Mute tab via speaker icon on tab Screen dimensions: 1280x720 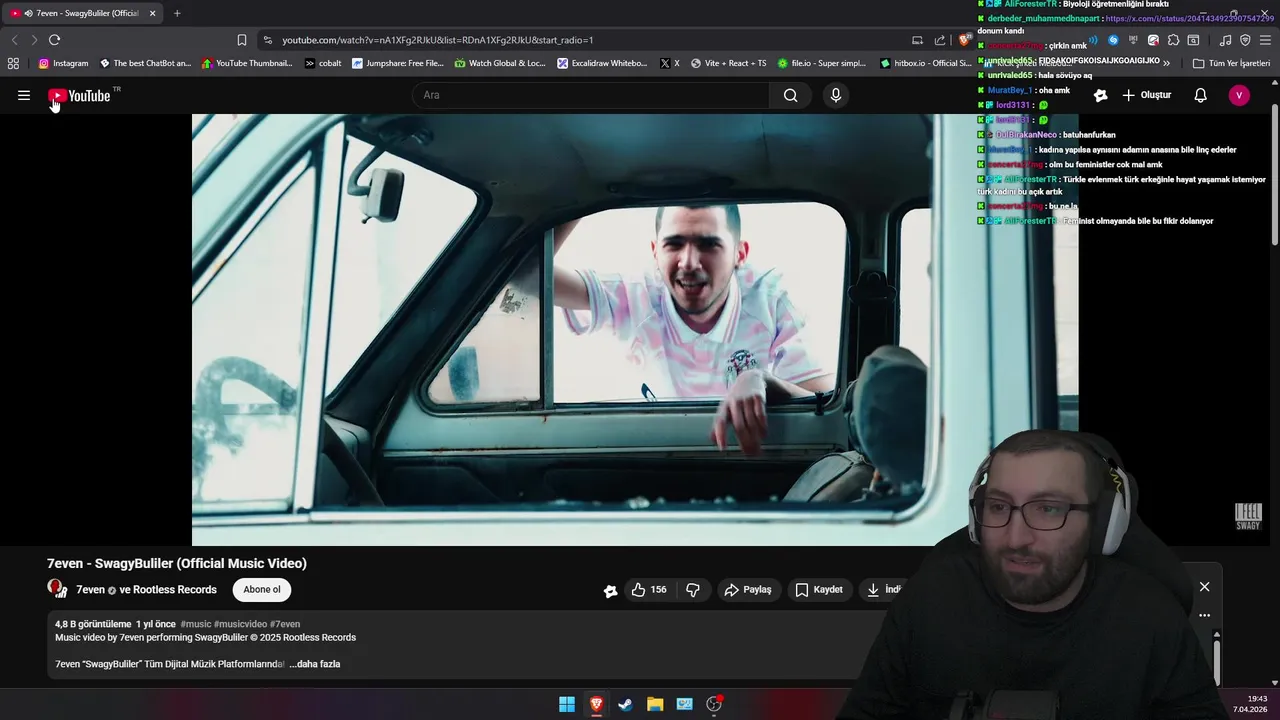[x=27, y=13]
